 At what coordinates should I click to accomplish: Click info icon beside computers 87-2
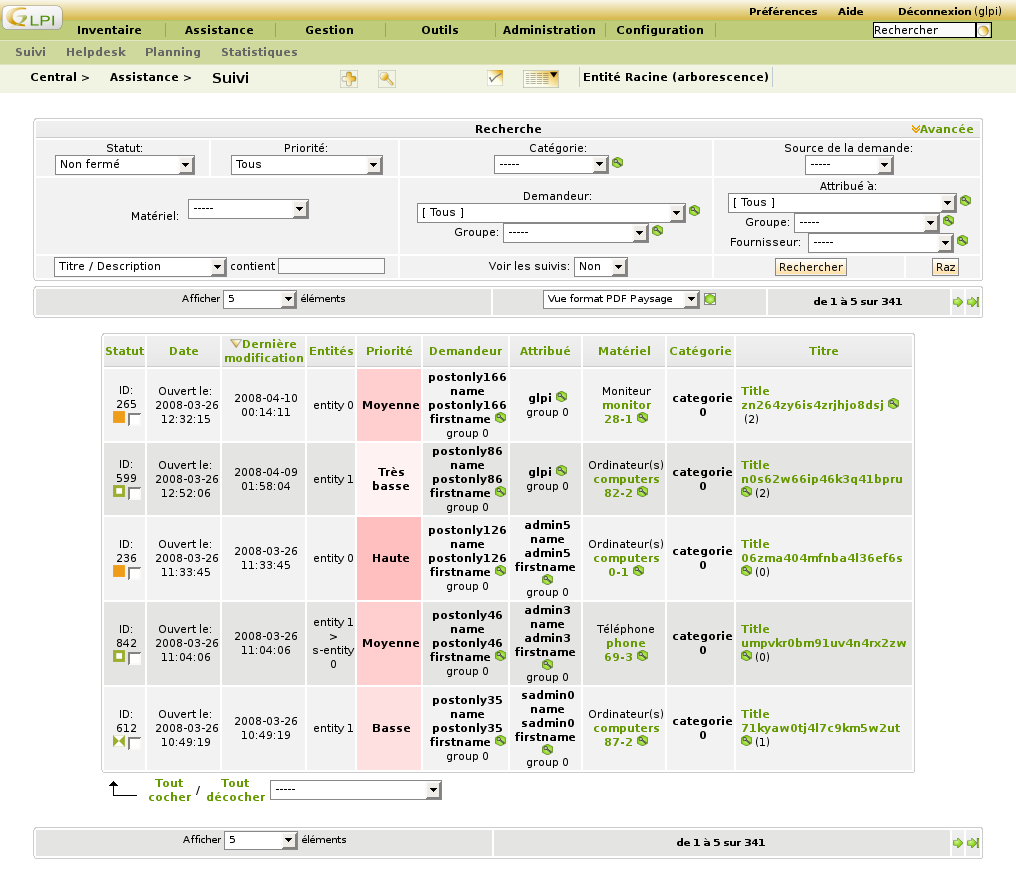[643, 741]
